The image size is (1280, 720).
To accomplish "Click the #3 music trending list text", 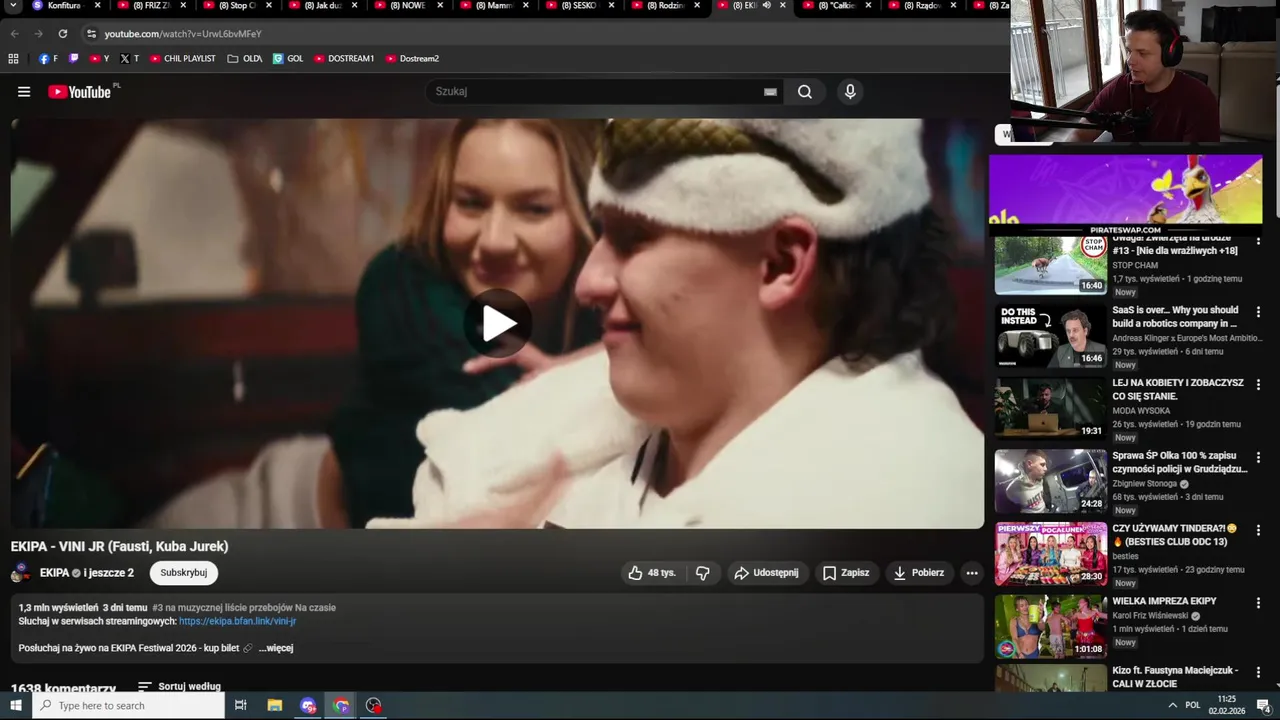I will pos(244,608).
